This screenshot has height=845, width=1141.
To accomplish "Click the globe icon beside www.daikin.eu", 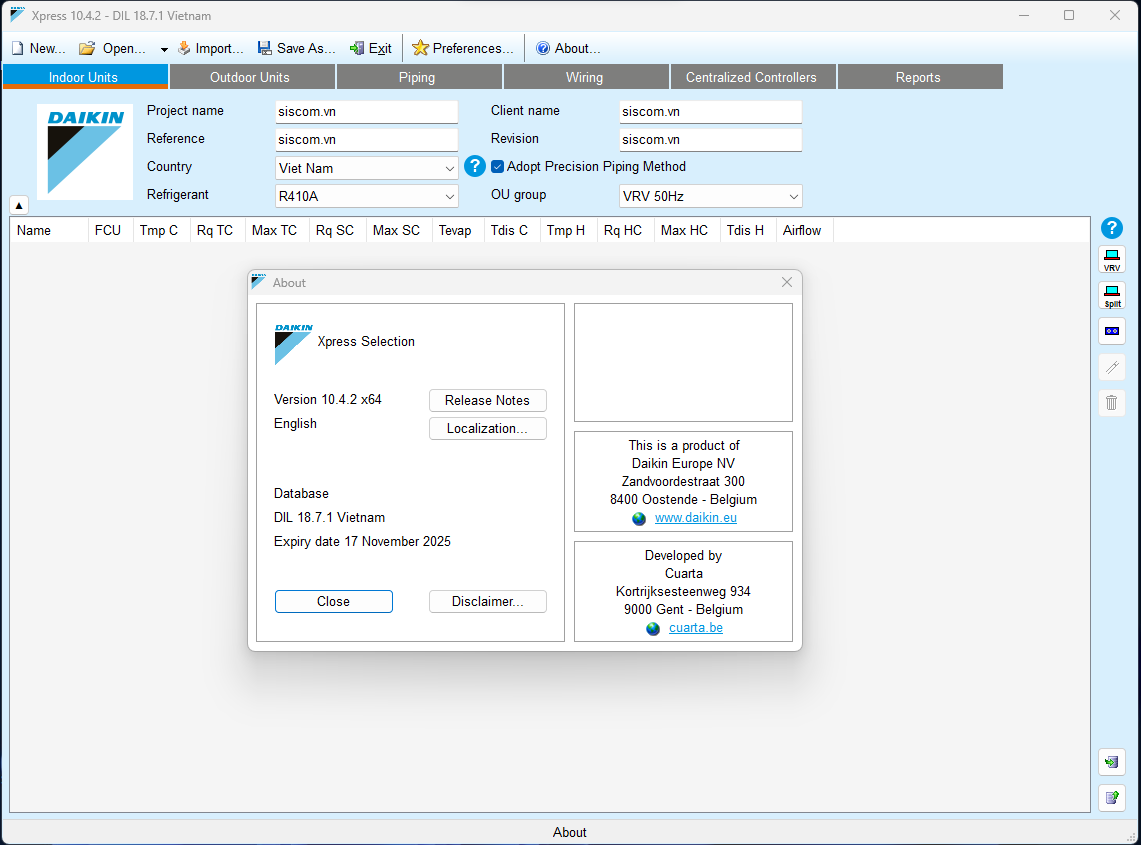I will [x=639, y=518].
